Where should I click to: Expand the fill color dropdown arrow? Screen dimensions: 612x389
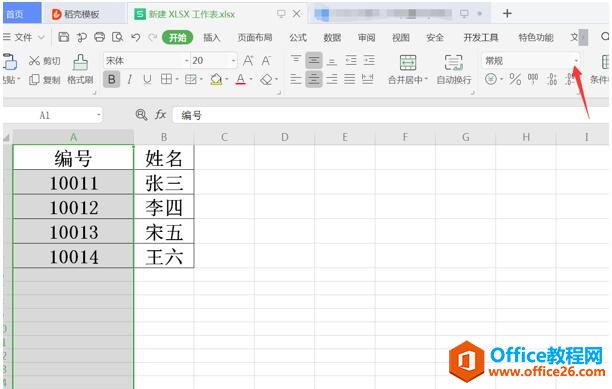[226, 80]
